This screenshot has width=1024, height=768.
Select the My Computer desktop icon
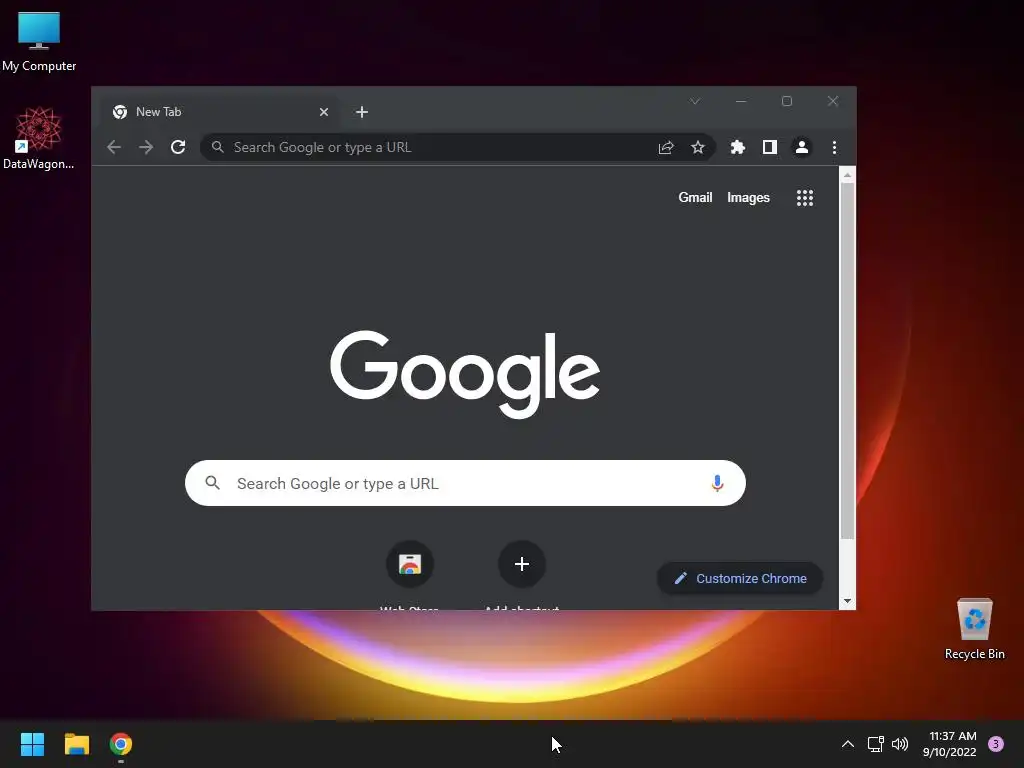pos(39,42)
